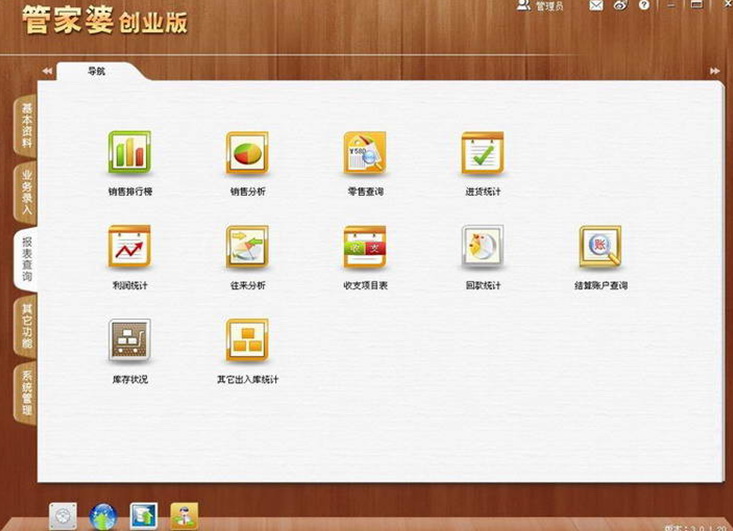Viewport: 733px width, 531px height.
Task: Open the 利润统计 profit statistics icon
Action: [x=129, y=246]
